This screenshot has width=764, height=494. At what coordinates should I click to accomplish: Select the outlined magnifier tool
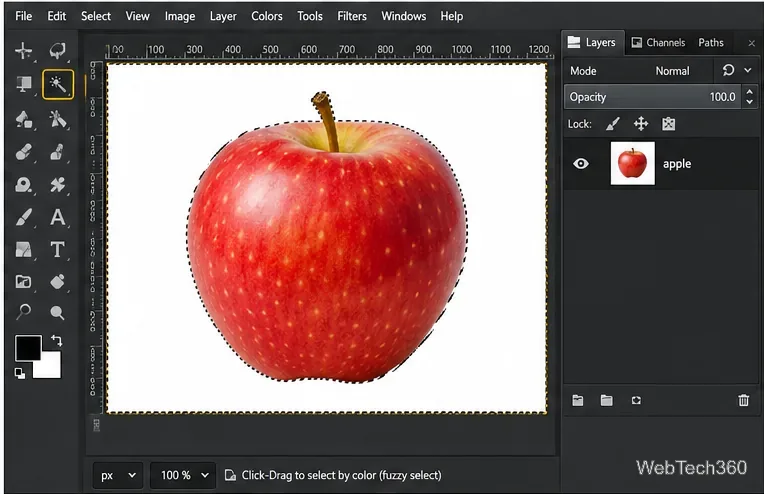click(23, 311)
